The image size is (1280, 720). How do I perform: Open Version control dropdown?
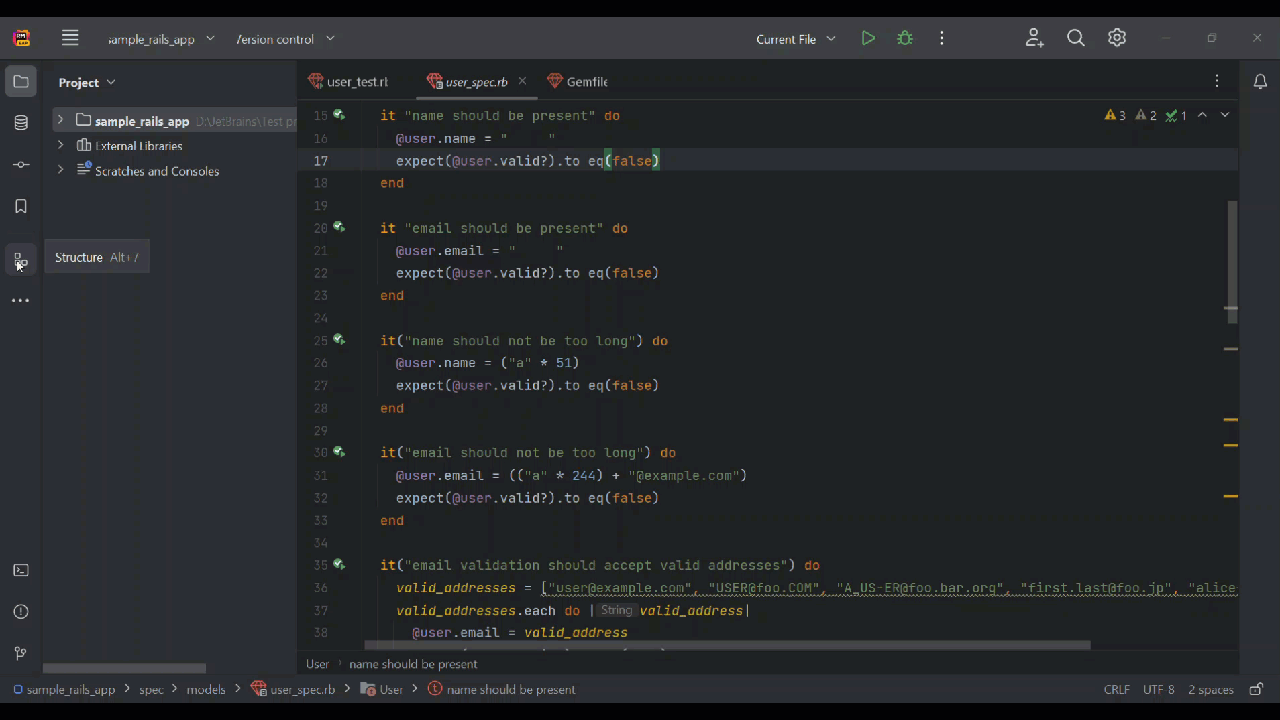click(285, 39)
